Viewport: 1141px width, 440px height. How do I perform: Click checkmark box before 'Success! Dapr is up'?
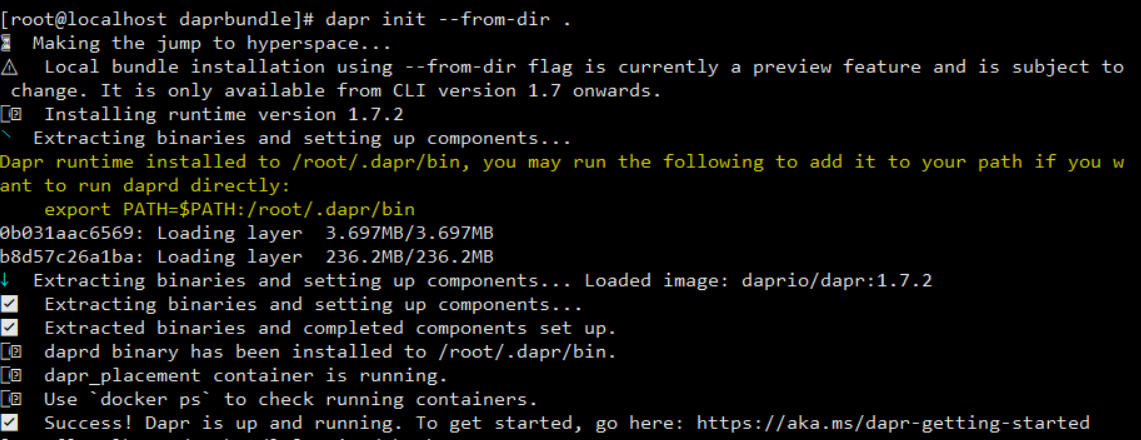(9, 423)
